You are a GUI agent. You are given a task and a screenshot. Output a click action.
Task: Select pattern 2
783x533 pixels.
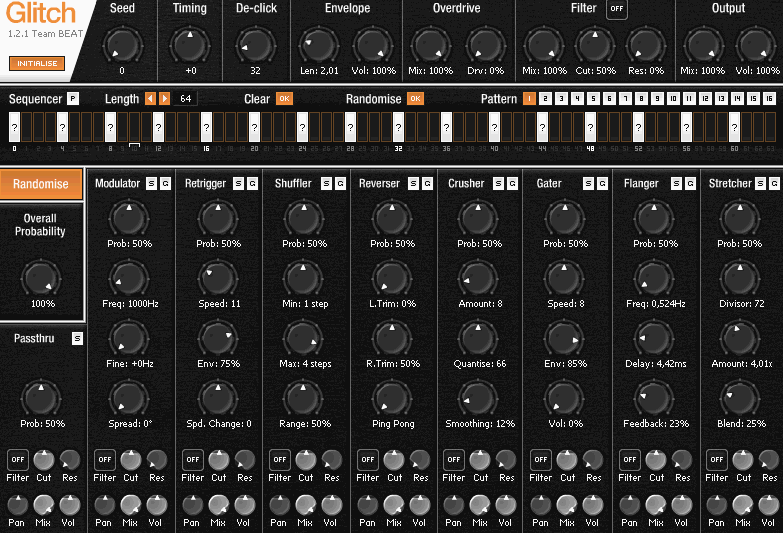(x=545, y=98)
